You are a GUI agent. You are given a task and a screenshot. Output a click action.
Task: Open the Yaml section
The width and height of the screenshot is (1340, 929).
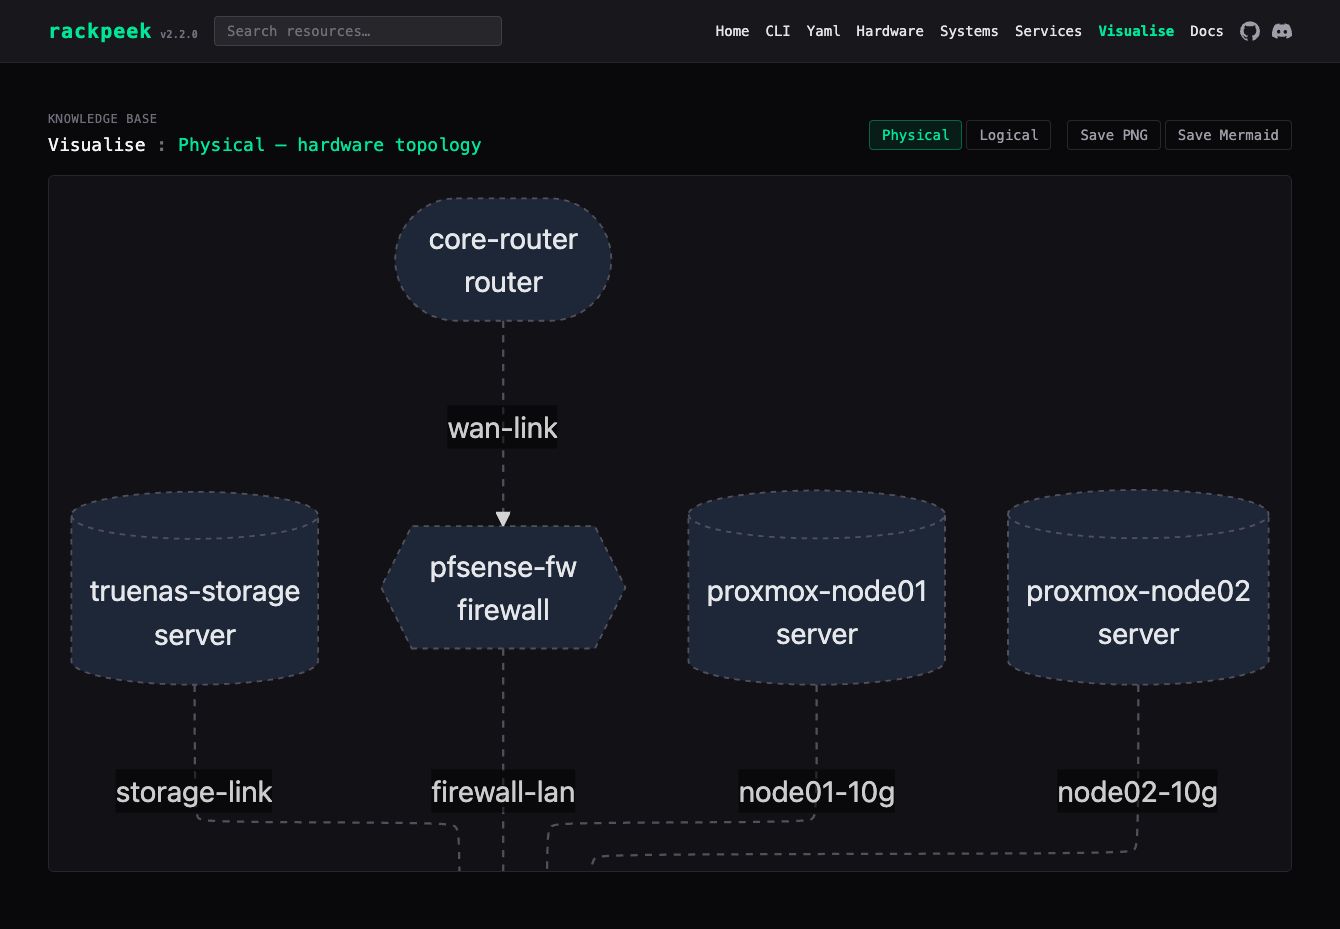823,31
